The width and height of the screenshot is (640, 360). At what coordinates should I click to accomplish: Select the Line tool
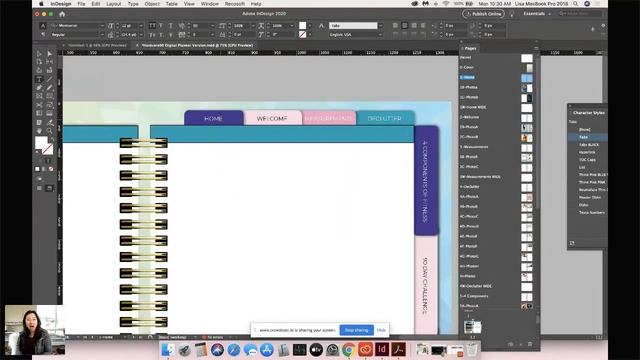49,79
